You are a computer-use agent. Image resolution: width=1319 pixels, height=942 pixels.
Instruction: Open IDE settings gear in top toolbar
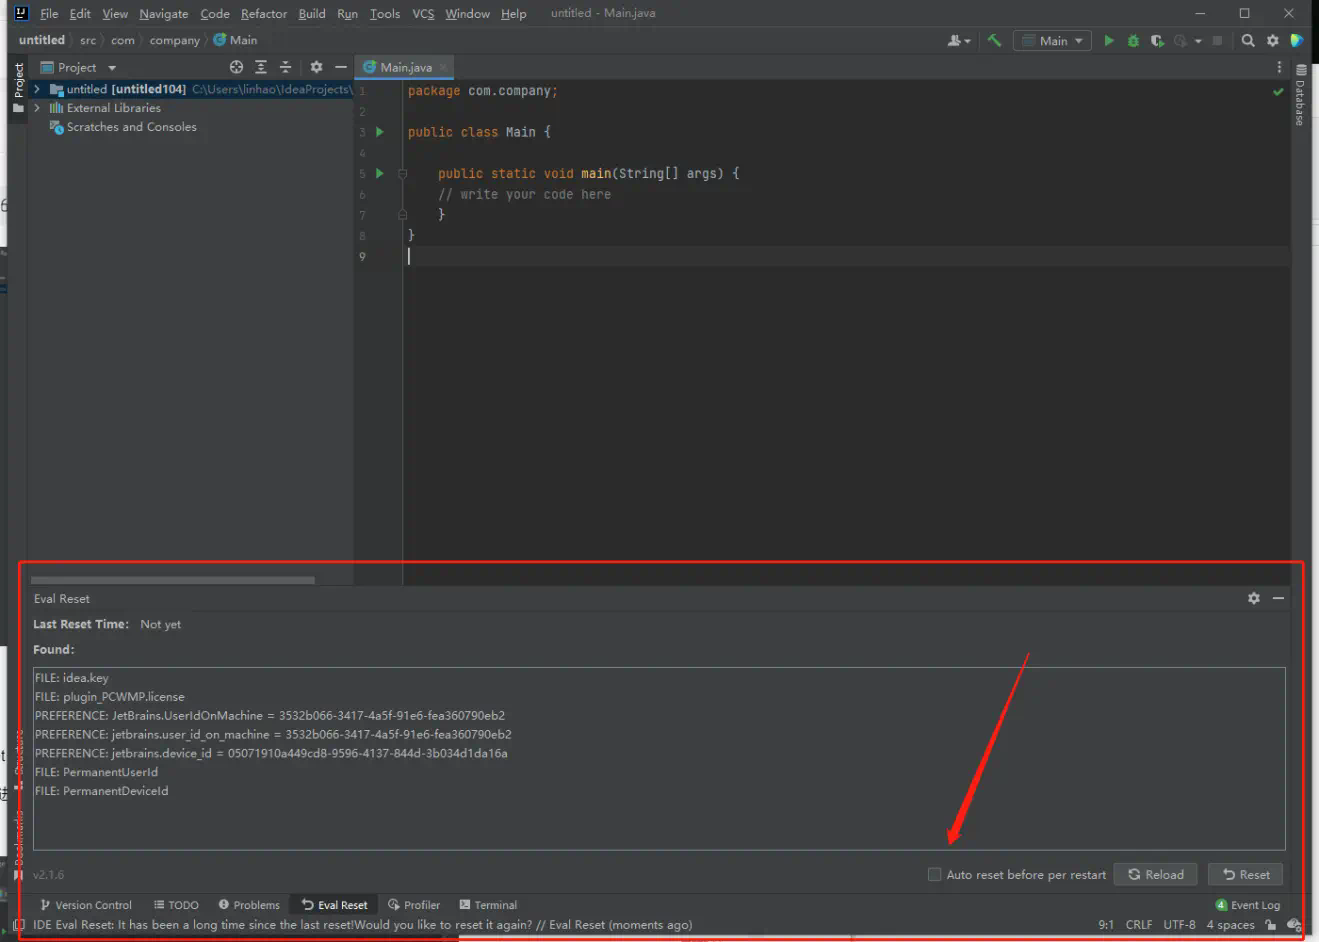(1273, 41)
